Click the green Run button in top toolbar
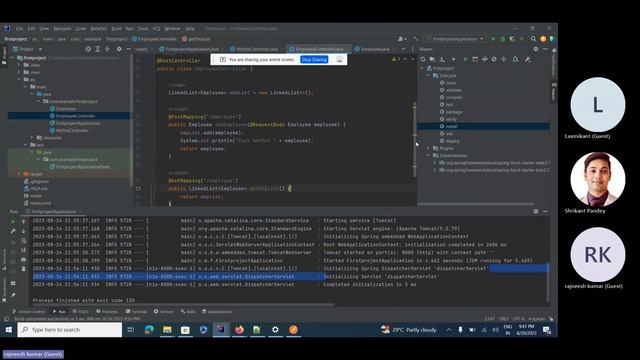This screenshot has height=360, width=640. click(x=493, y=39)
